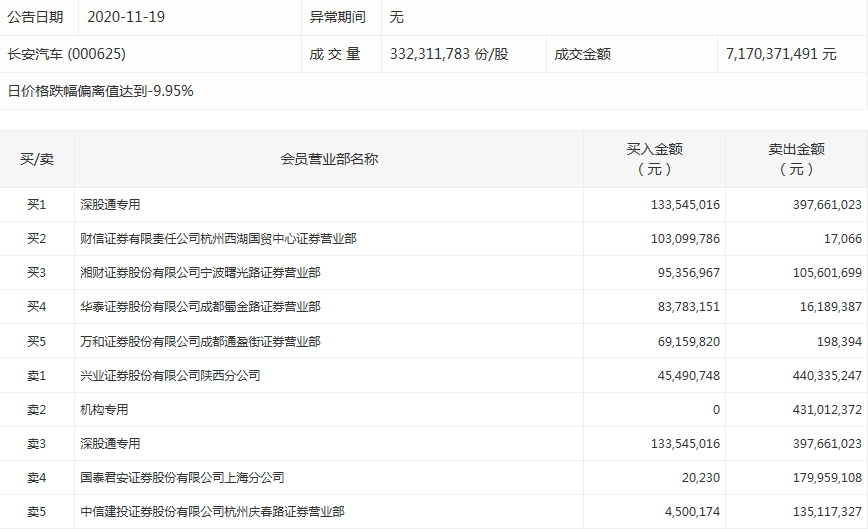Select 湘财证券股份有限公司宁波曙光路证券营业部

[x=200, y=273]
